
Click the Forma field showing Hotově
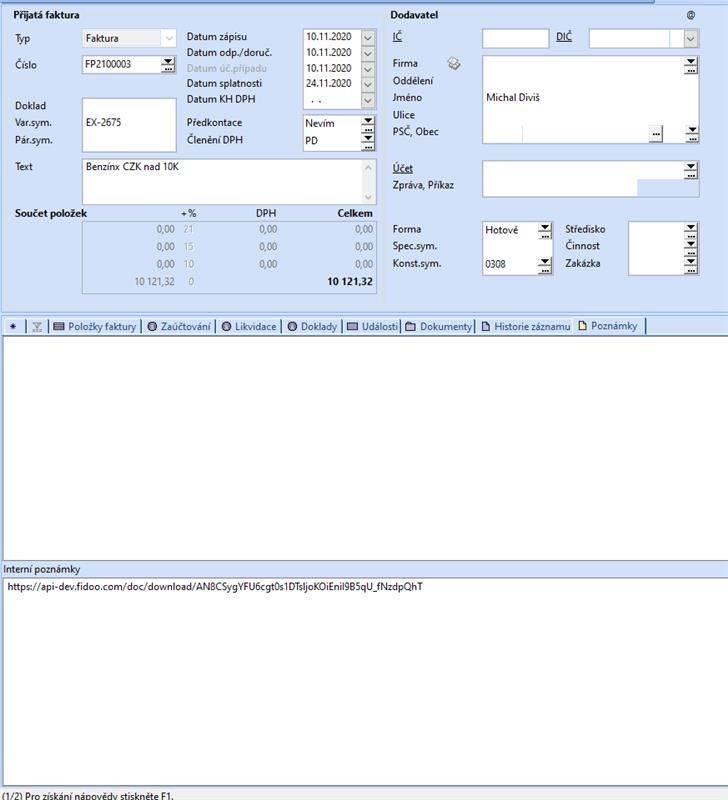510,230
